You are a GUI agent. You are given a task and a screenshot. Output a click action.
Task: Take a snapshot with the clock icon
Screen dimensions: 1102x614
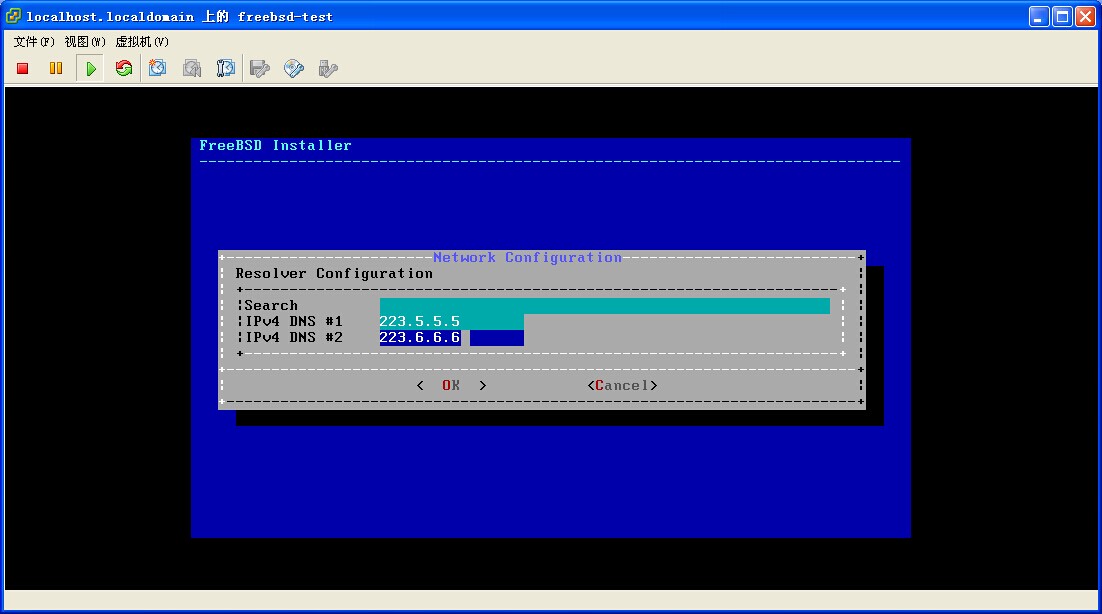point(158,68)
